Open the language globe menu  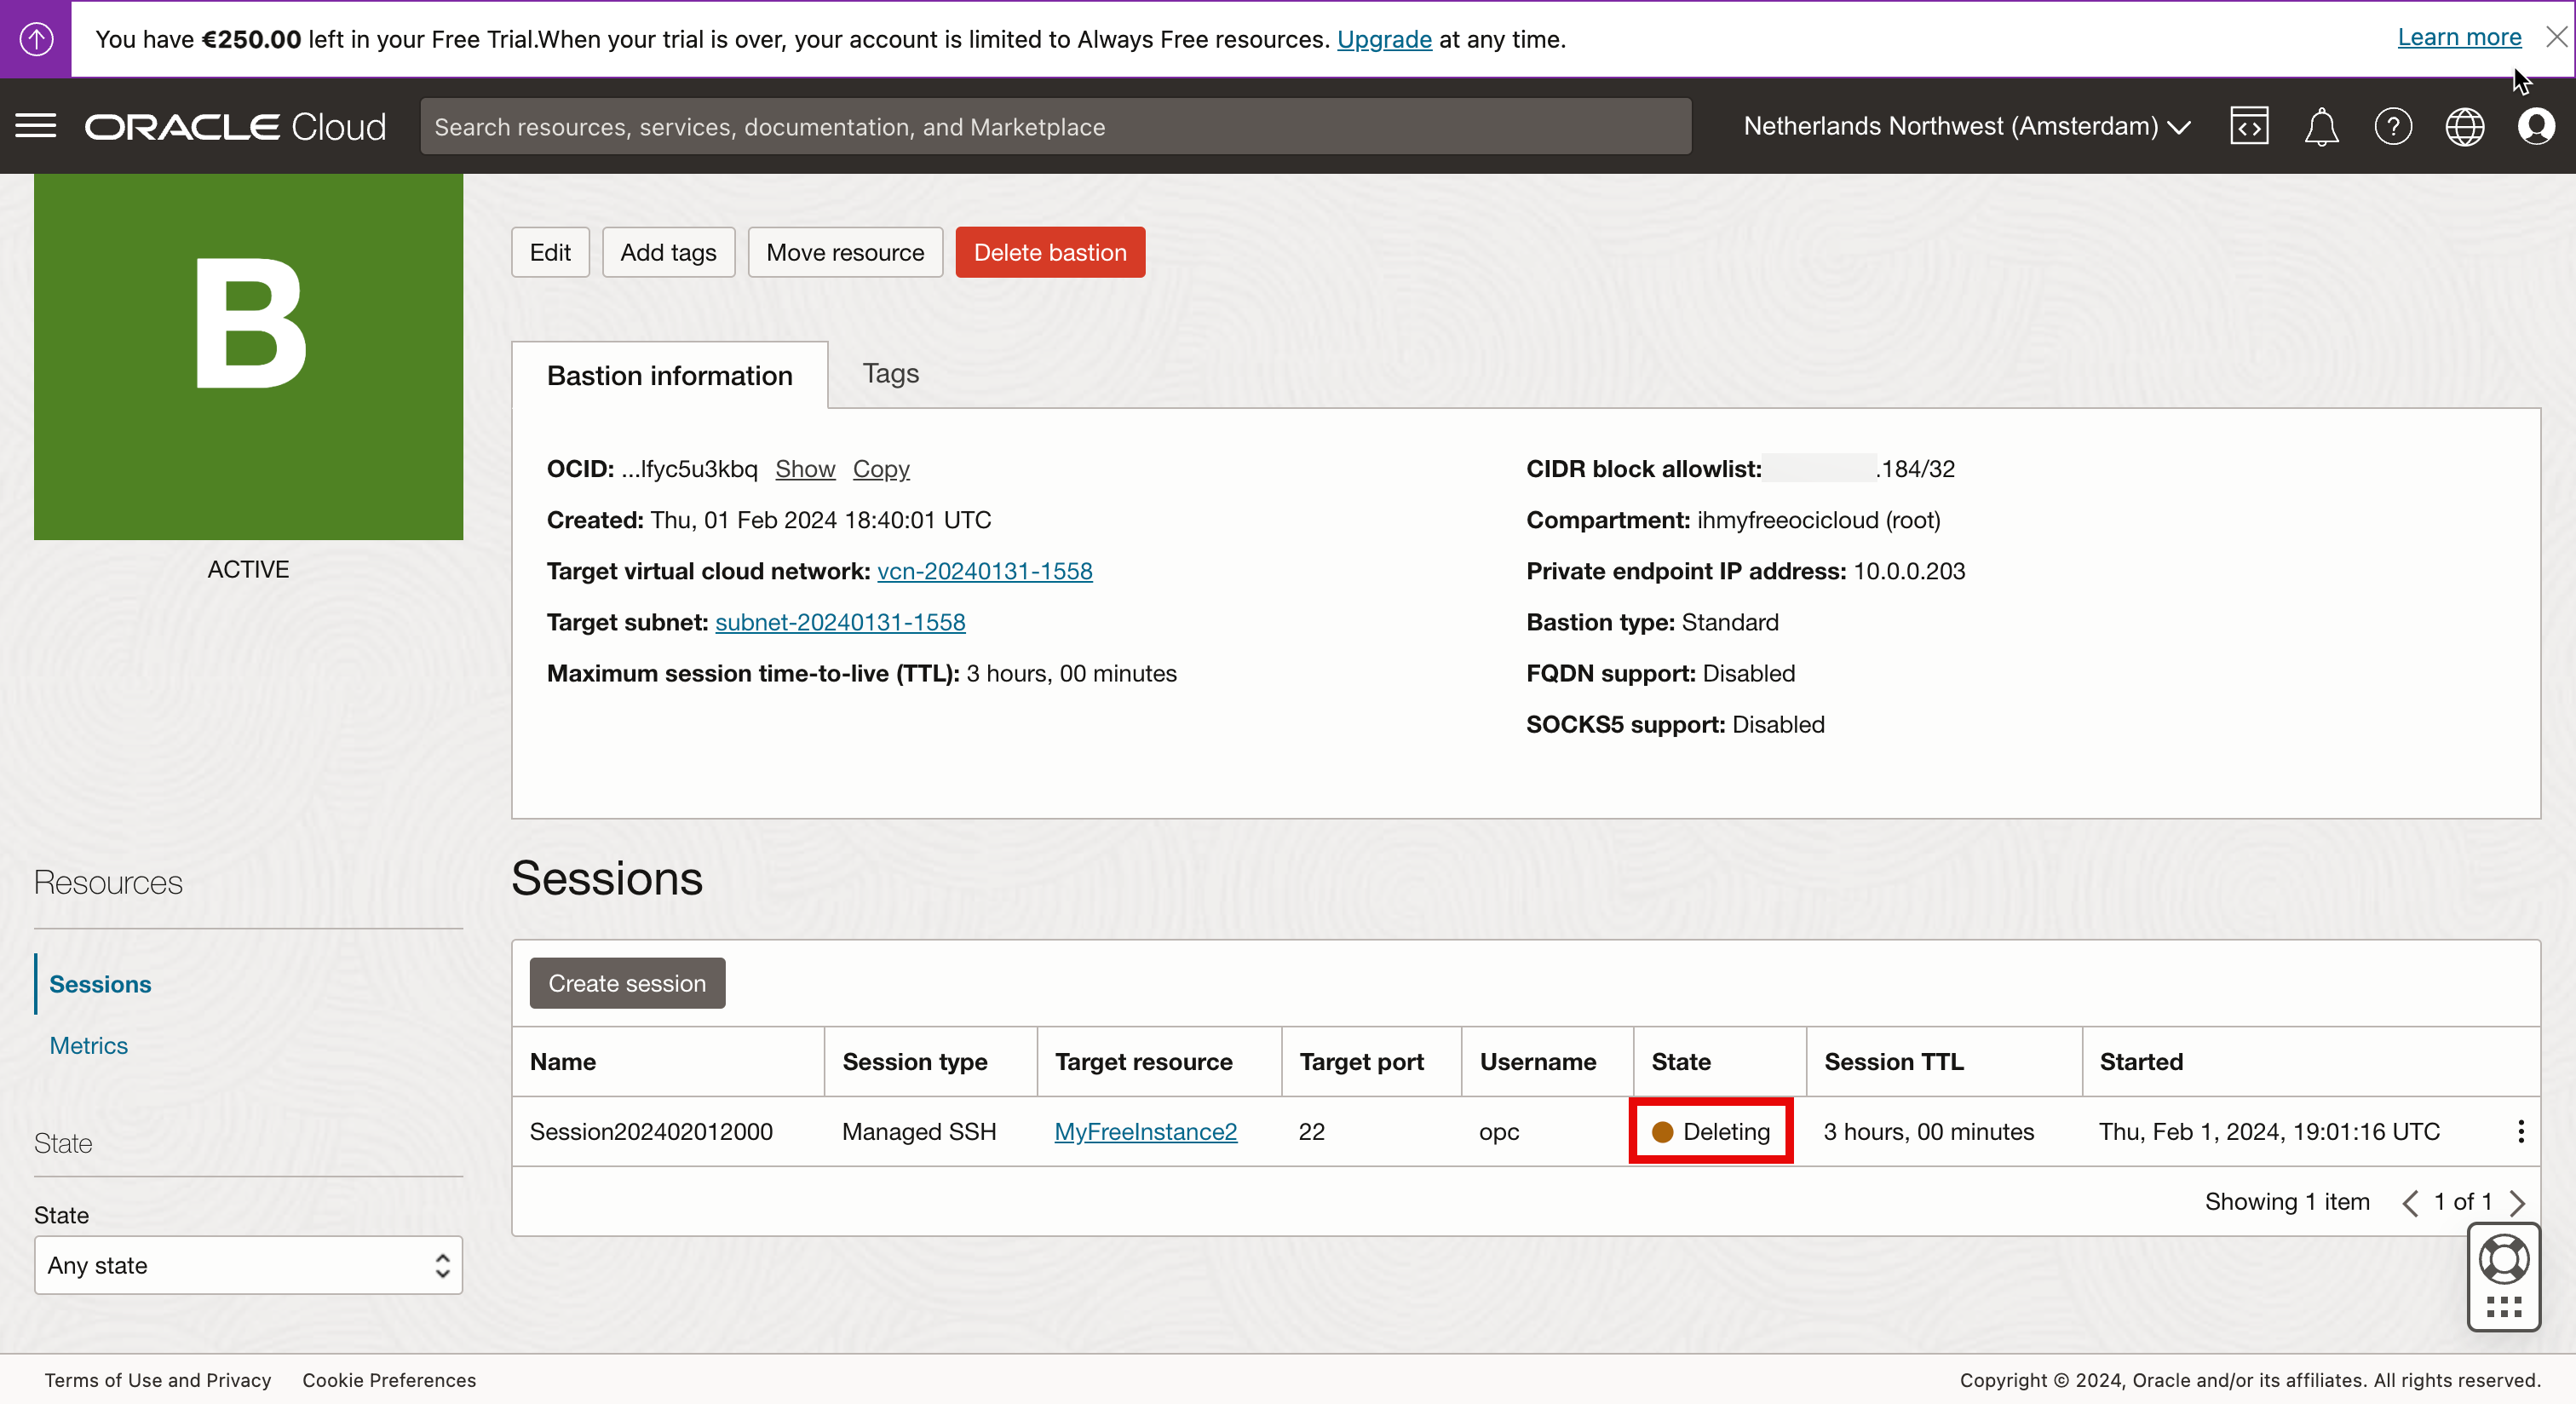[x=2465, y=126]
